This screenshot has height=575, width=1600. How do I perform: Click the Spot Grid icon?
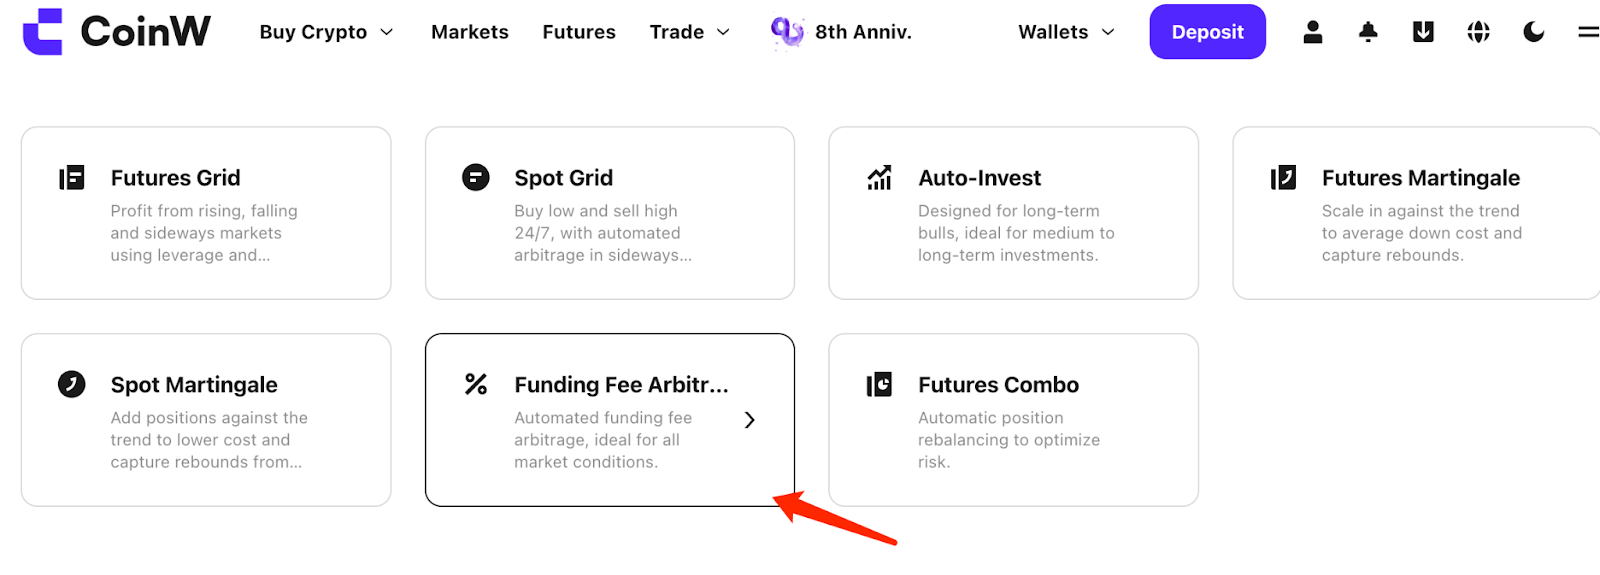tap(476, 178)
